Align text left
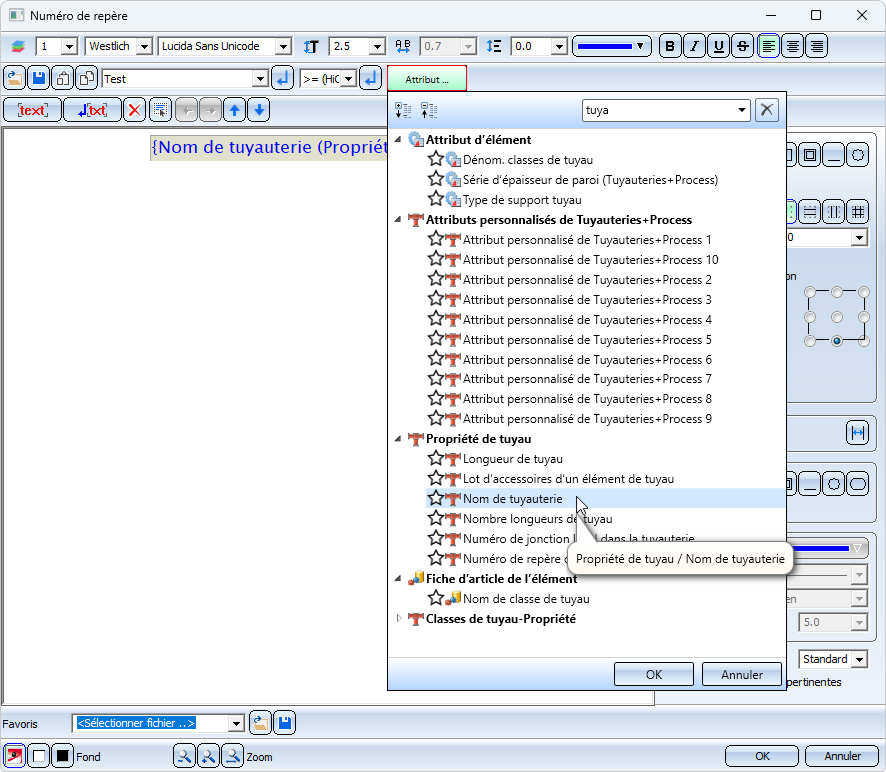The width and height of the screenshot is (886, 772). 768,46
